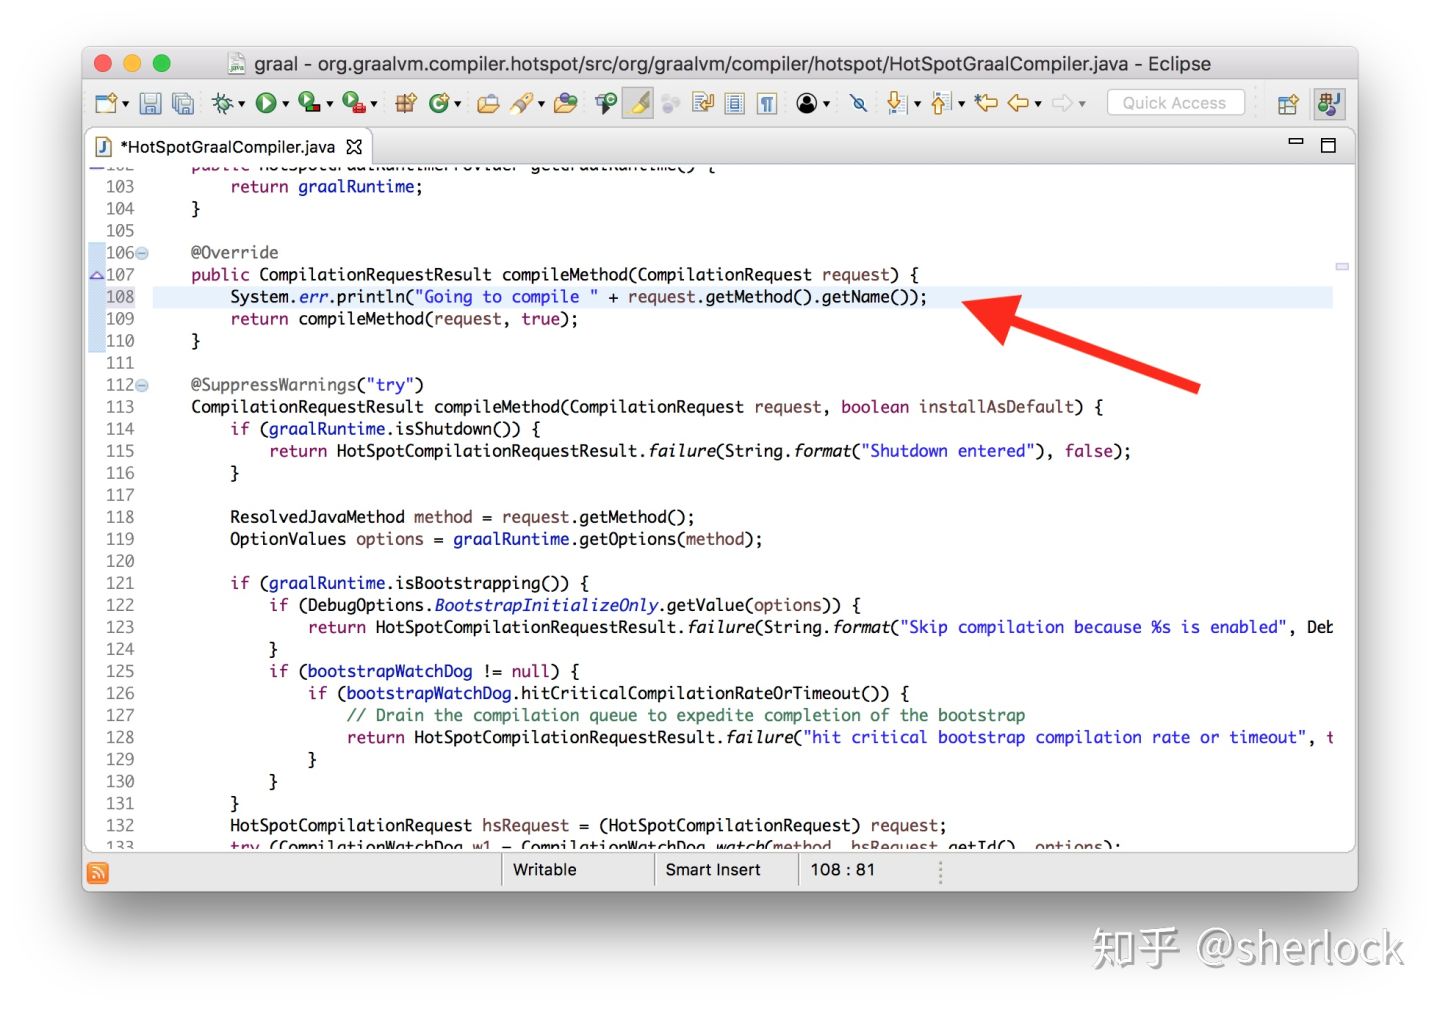Click isBootstrapping() on line 121
1440x1009 pixels.
[482, 583]
